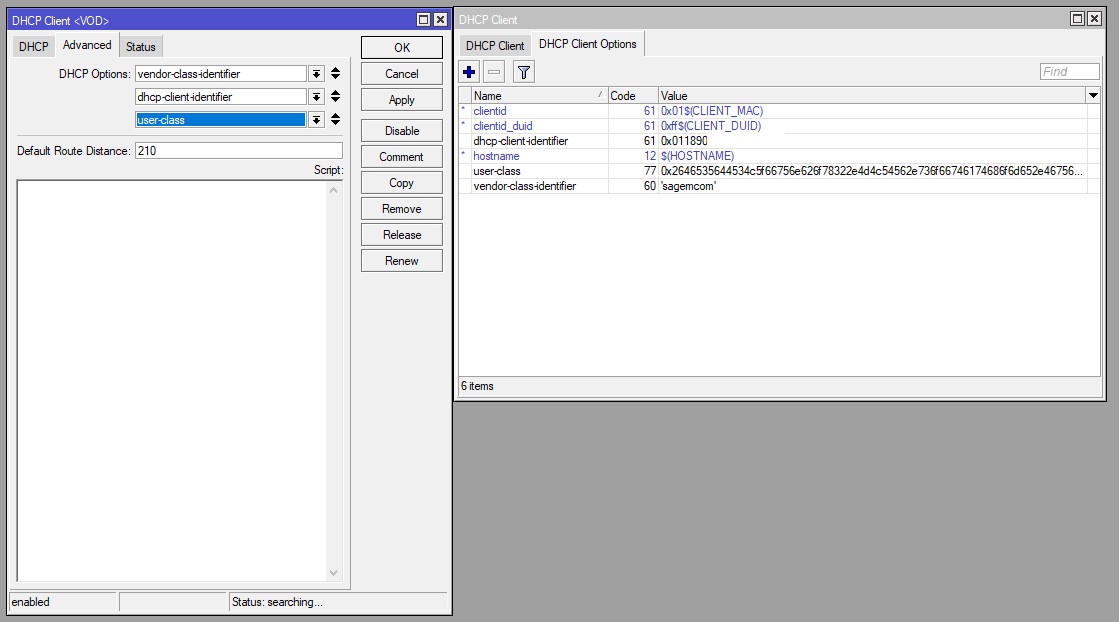
Task: Click the highlighted user-class option field
Action: click(x=221, y=120)
